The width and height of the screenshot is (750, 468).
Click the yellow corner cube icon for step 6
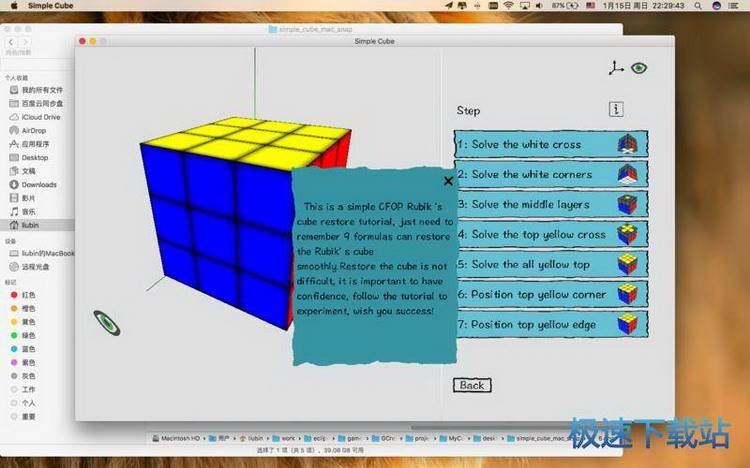628,294
